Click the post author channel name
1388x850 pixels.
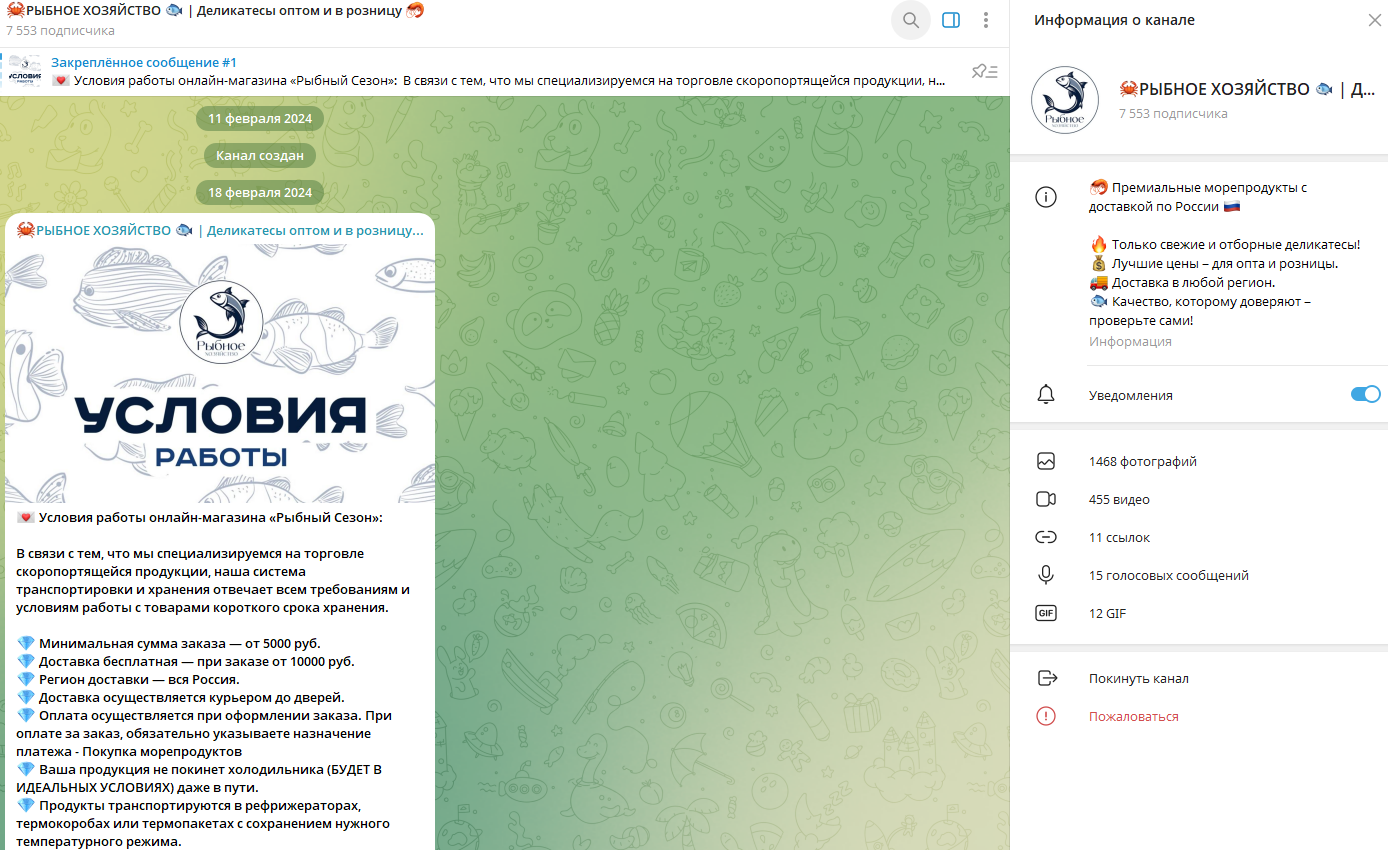click(x=220, y=230)
